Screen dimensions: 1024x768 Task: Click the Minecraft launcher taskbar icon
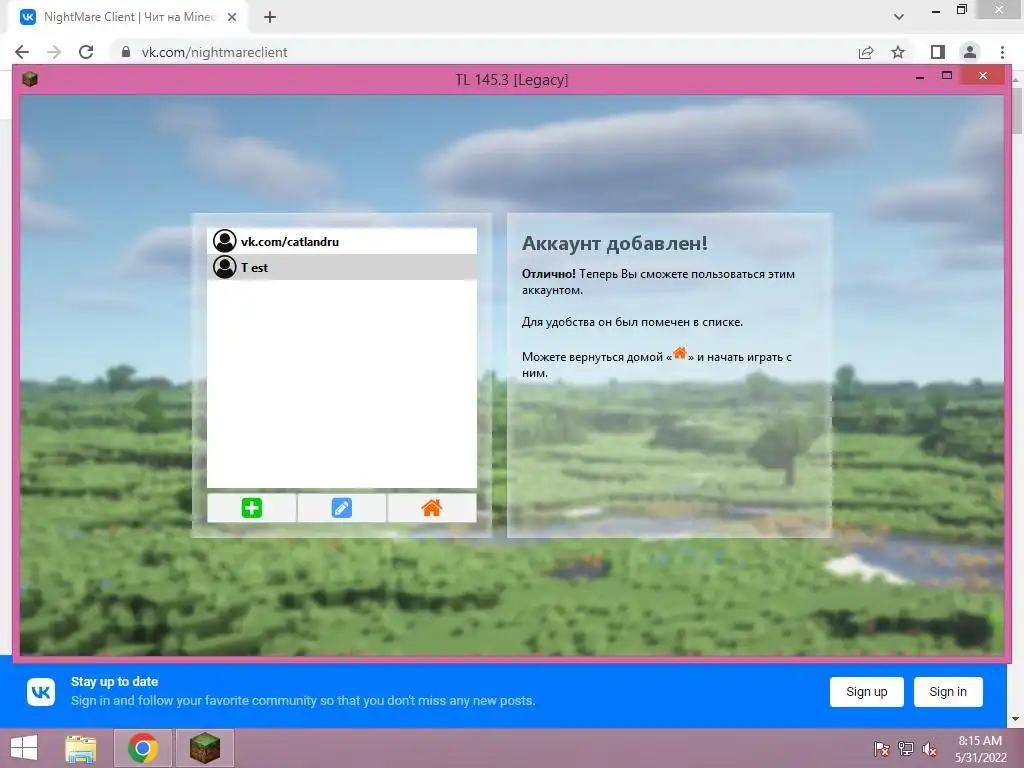[205, 748]
